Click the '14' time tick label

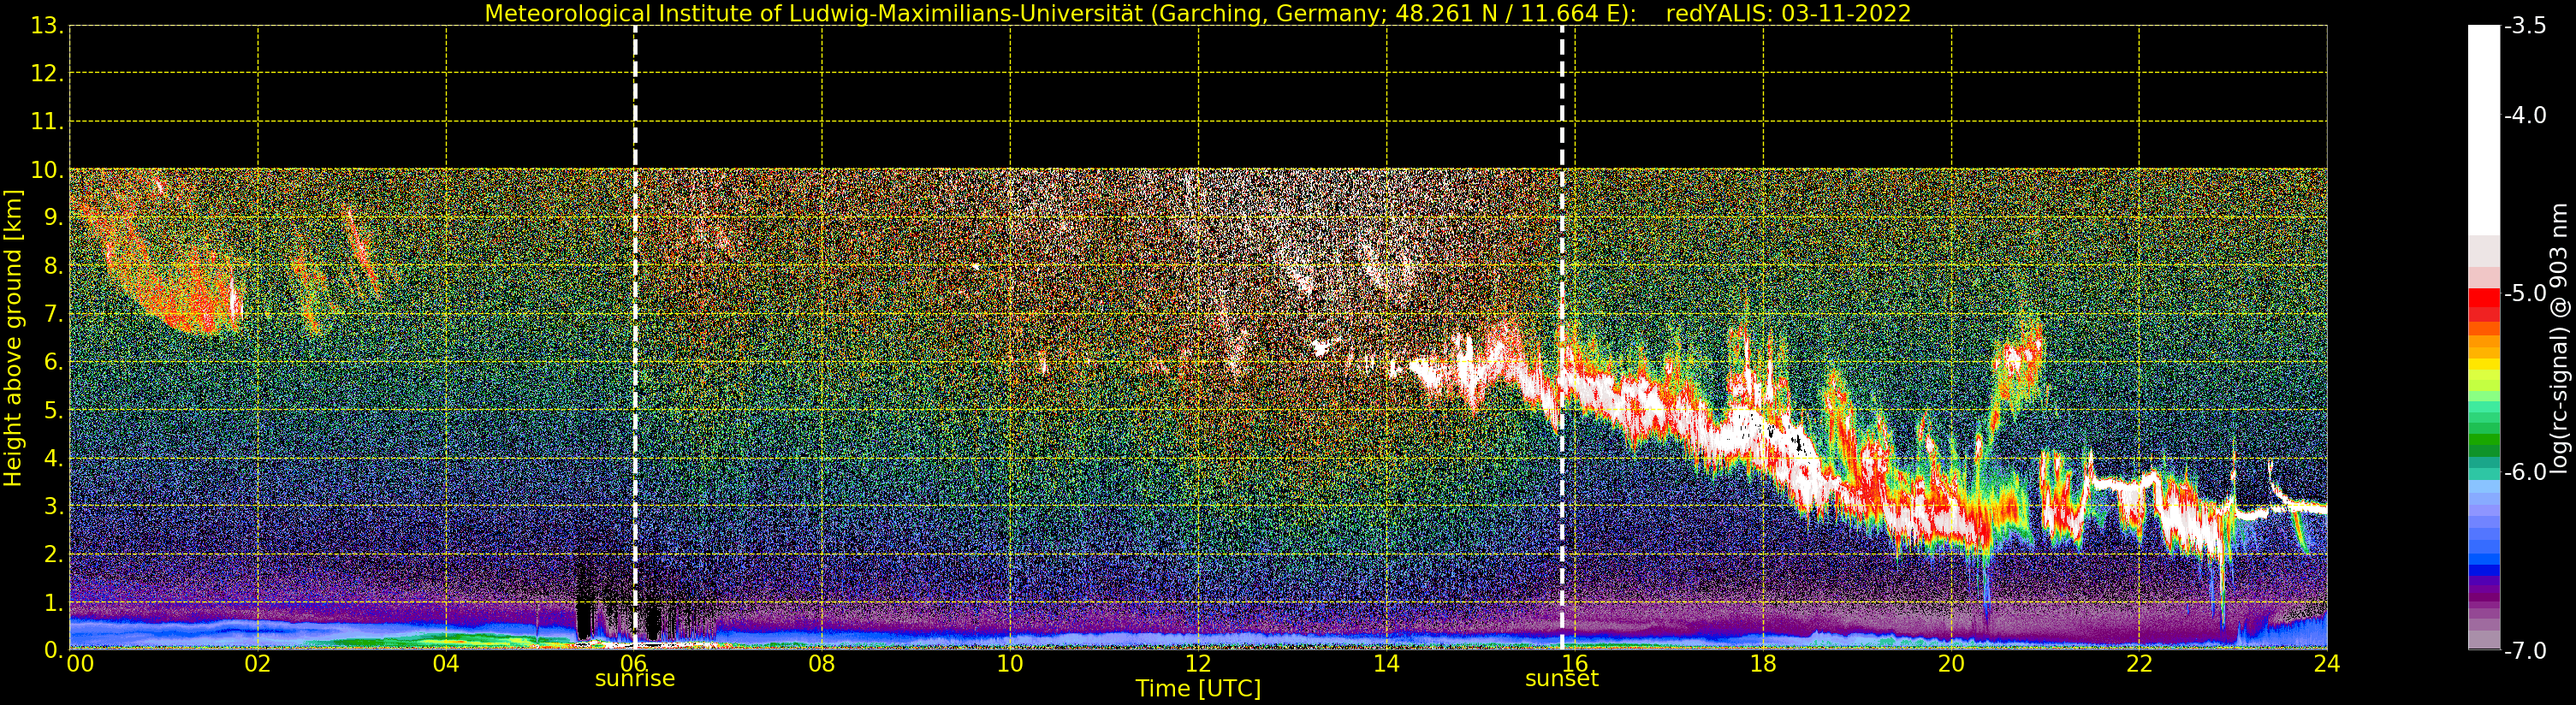(x=1386, y=663)
